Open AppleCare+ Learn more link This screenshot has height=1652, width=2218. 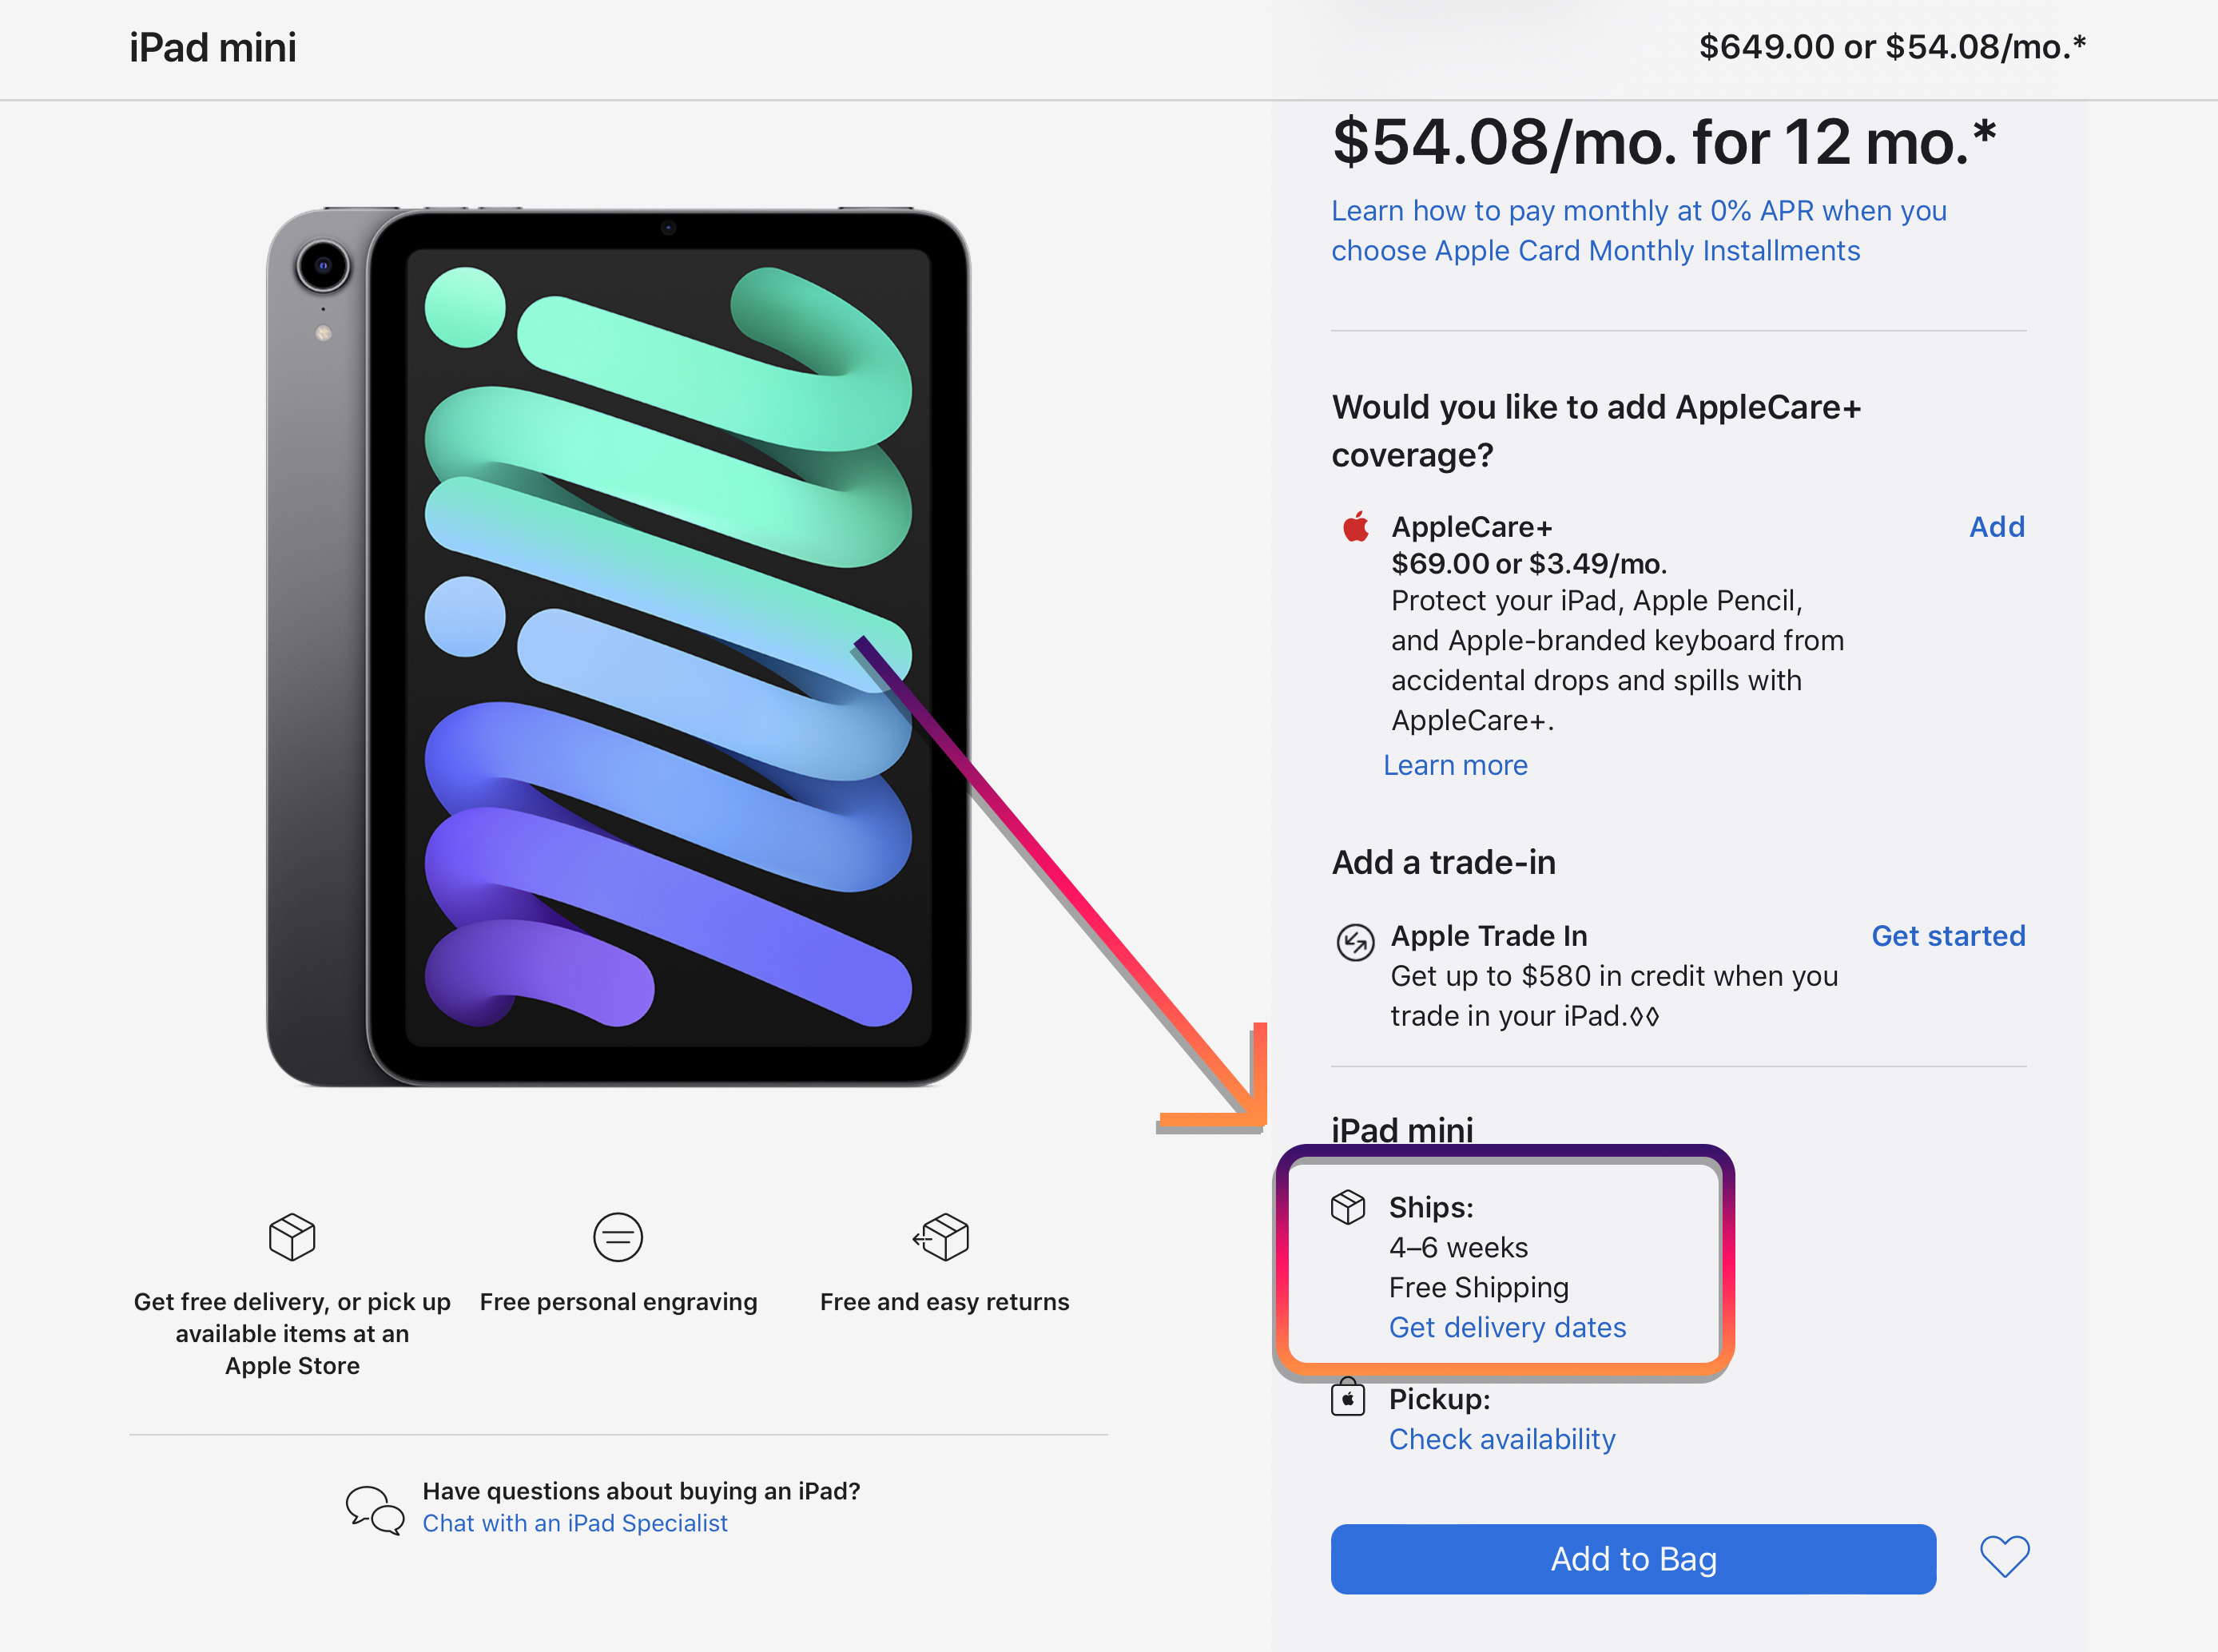(1455, 765)
